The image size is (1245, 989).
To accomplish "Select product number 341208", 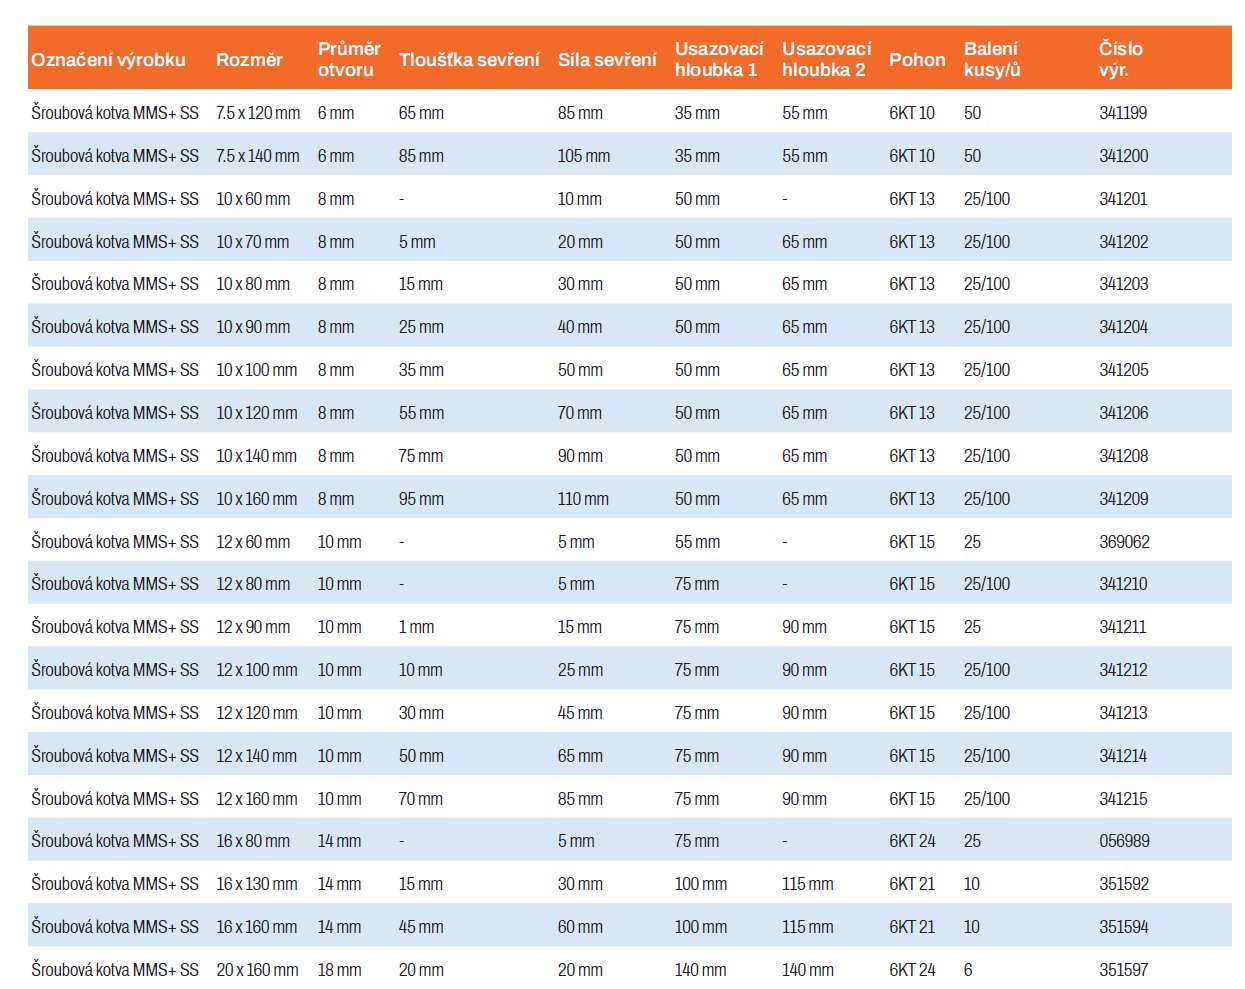I will pos(1123,456).
